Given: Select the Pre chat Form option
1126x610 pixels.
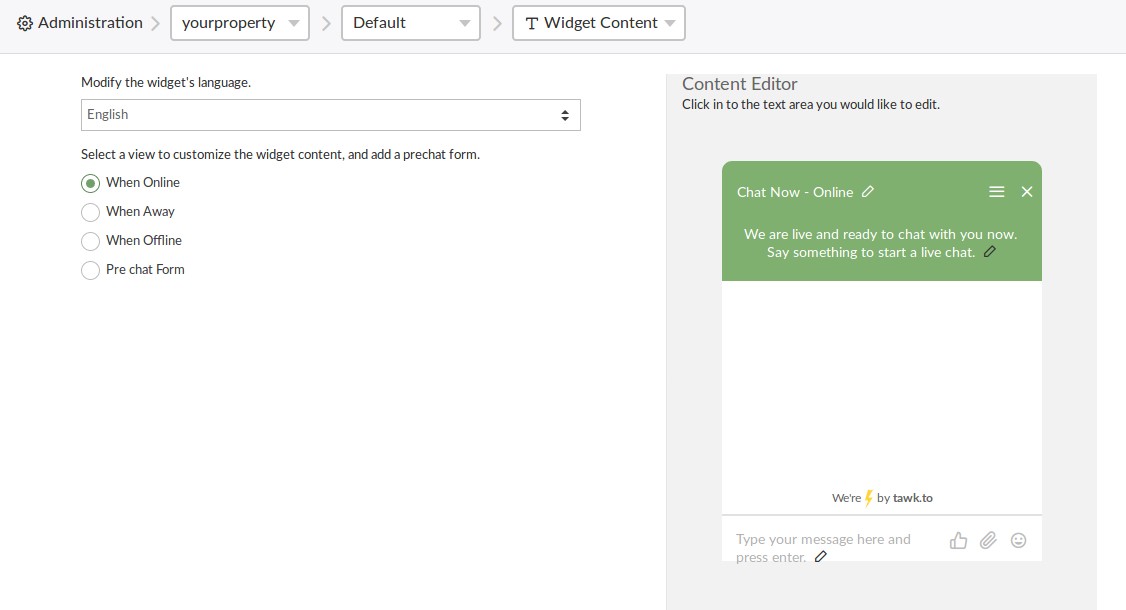Looking at the screenshot, I should point(90,270).
